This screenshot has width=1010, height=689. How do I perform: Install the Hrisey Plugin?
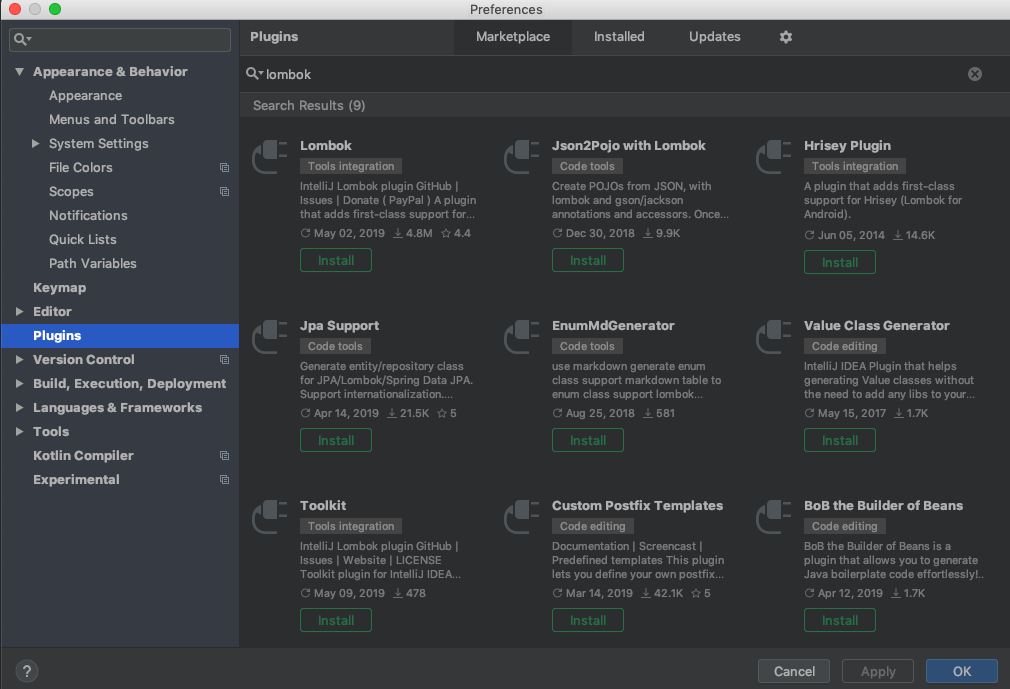click(839, 262)
